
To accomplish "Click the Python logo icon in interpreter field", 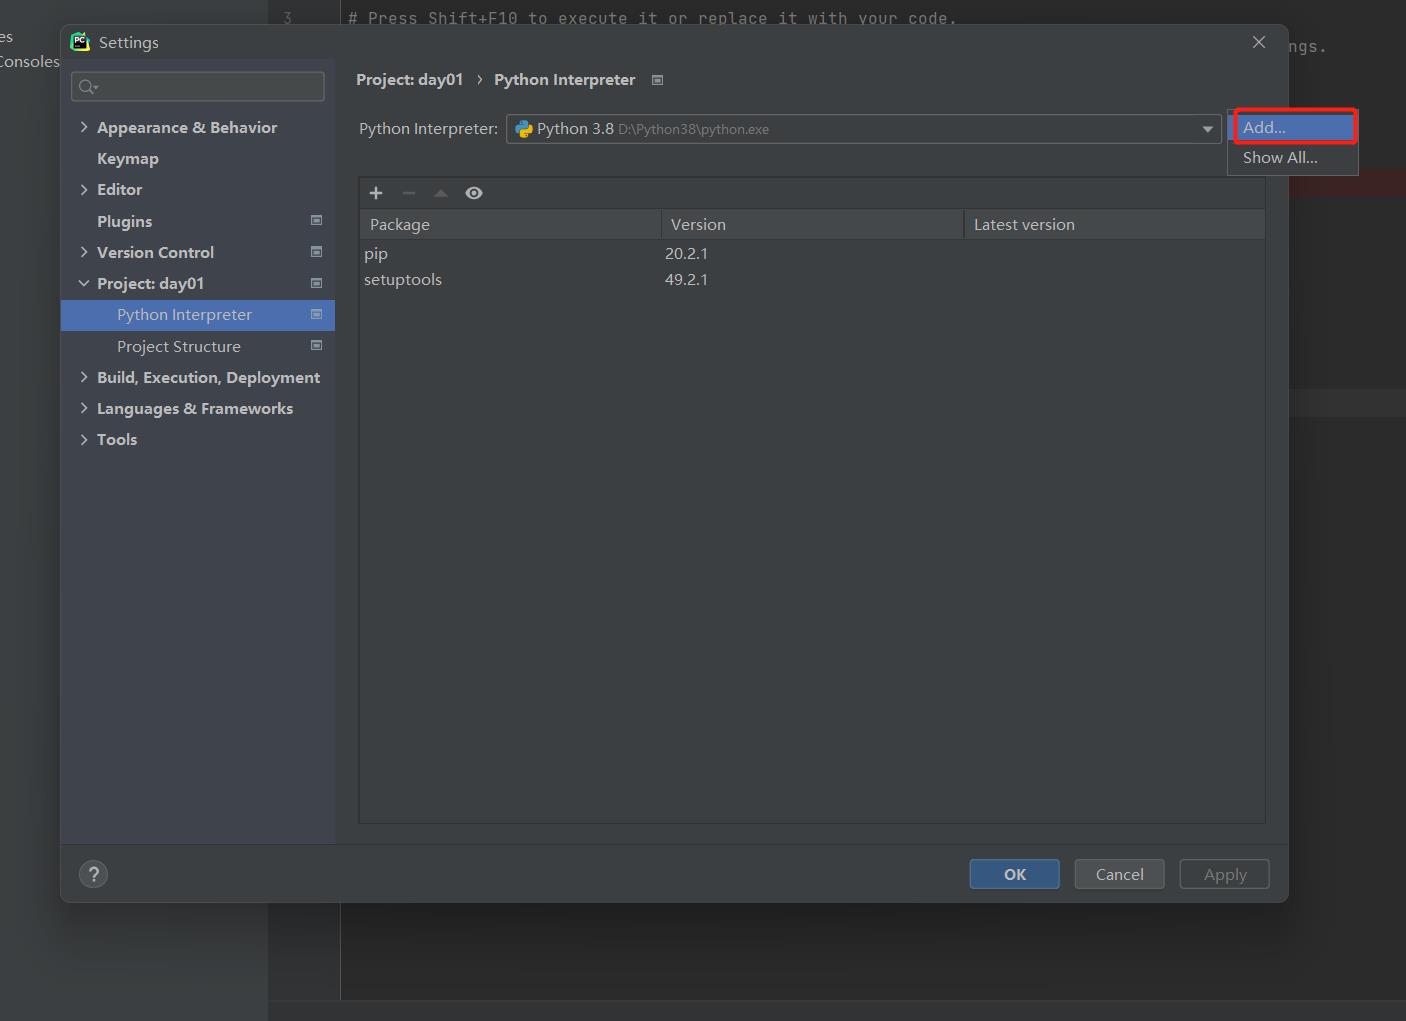I will click(x=524, y=129).
